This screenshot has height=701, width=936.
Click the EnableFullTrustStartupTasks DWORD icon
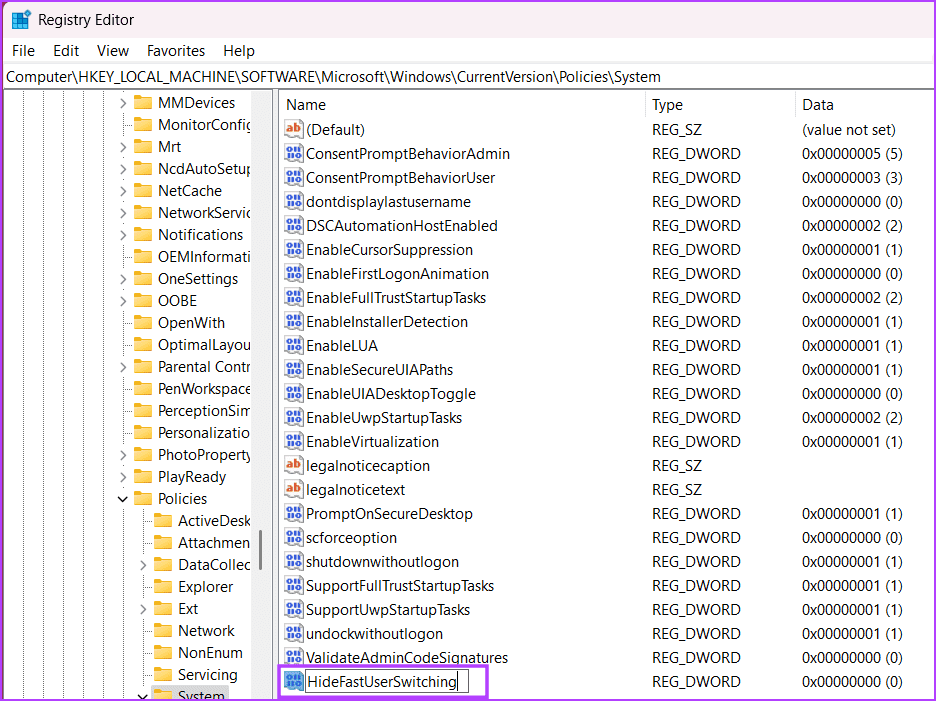293,297
